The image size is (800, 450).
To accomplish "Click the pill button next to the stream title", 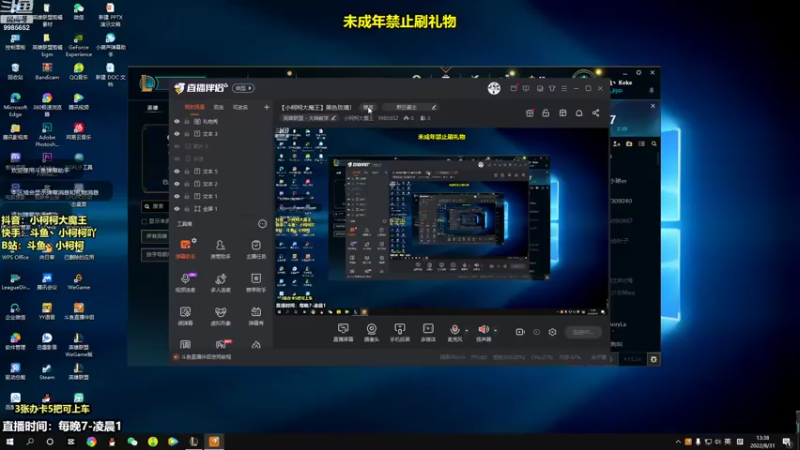I will click(368, 107).
